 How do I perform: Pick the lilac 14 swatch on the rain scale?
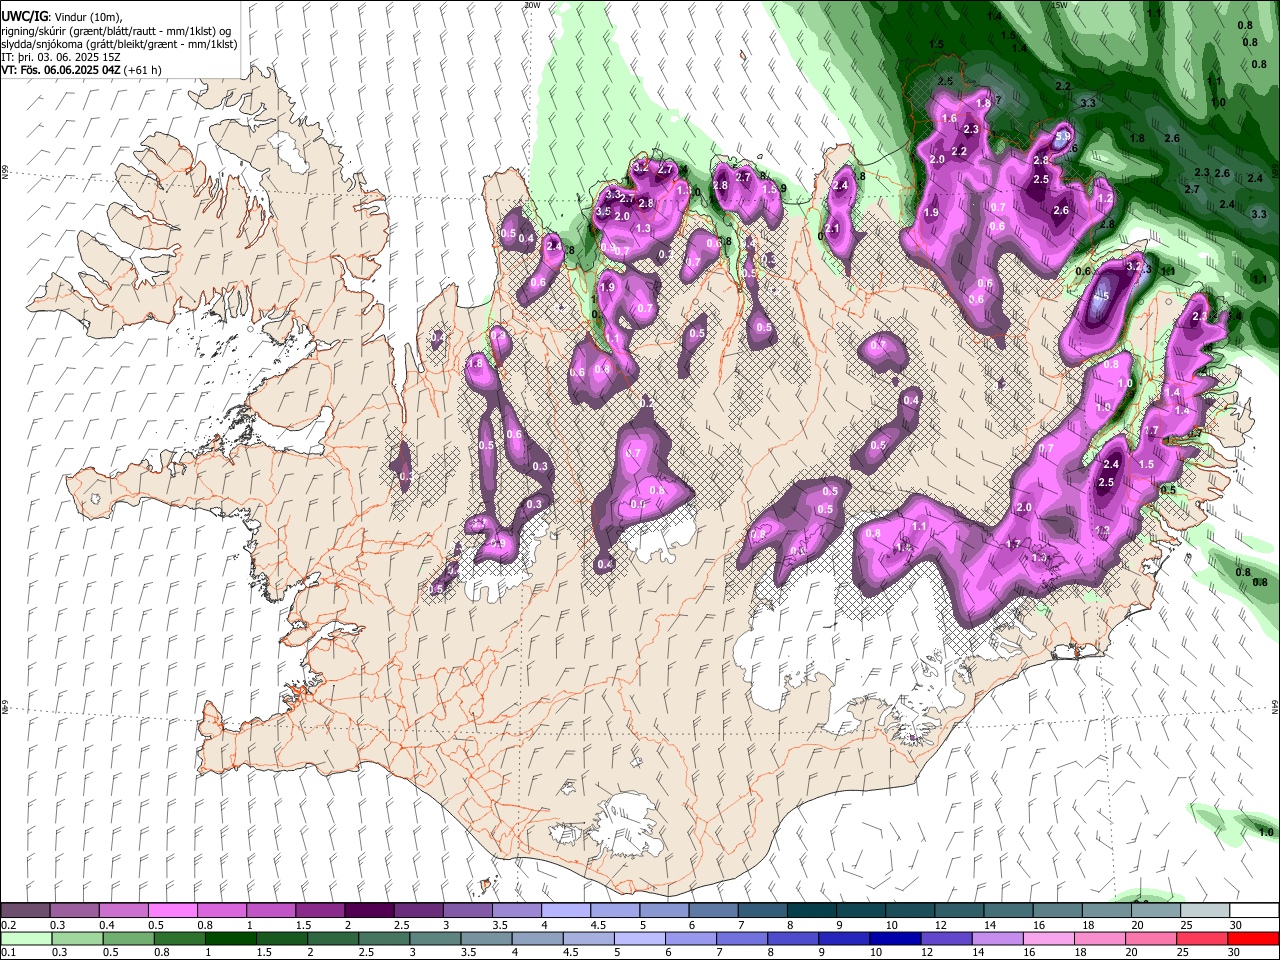coord(998,939)
